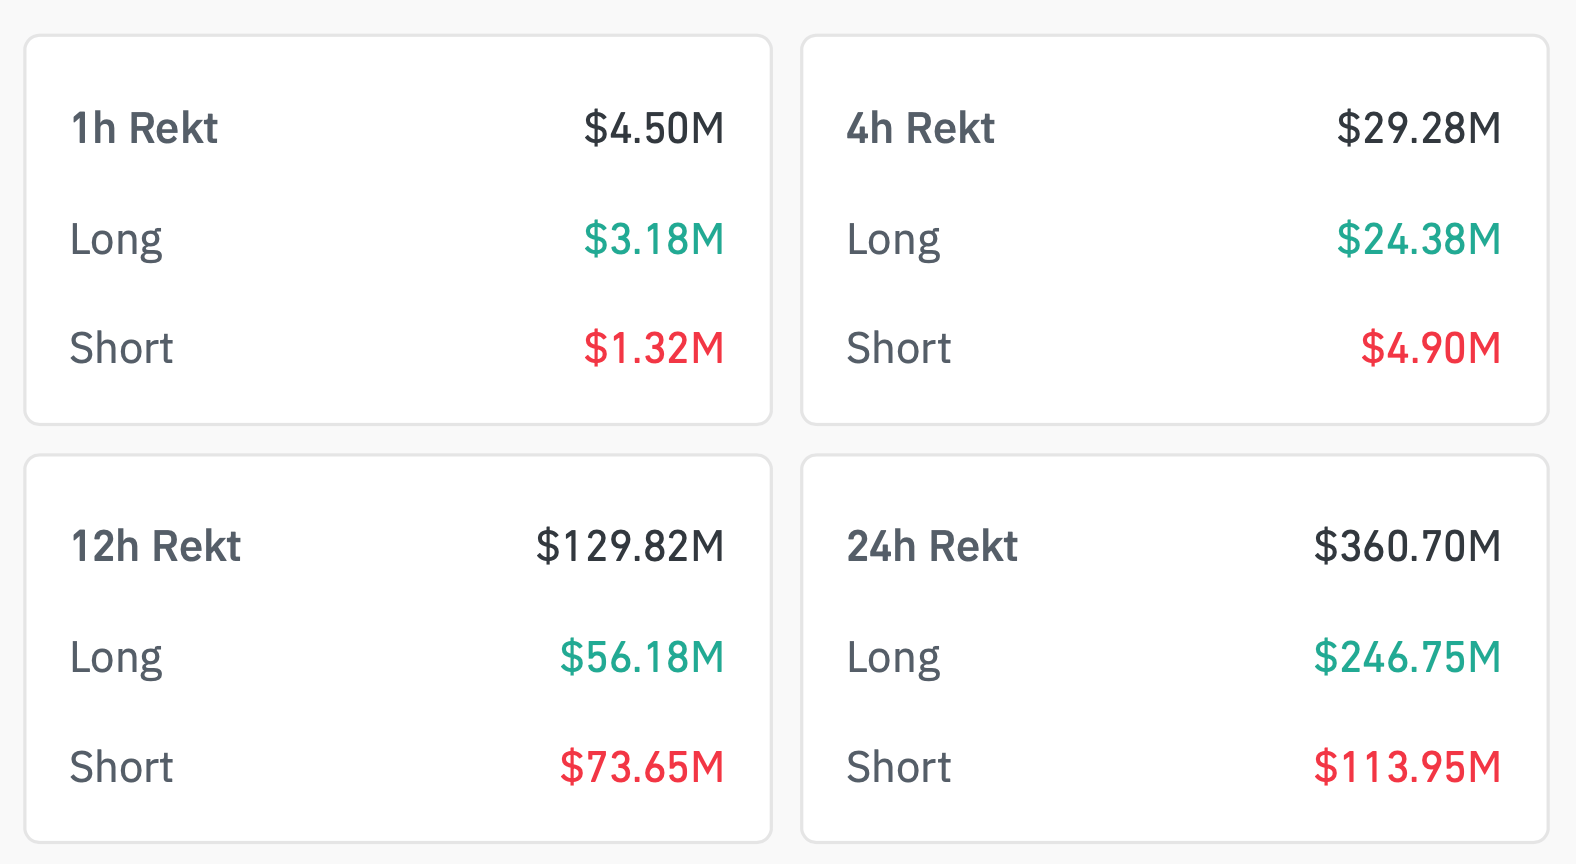Click the 4h Rekt card title
Viewport: 1576px width, 864px height.
(920, 129)
